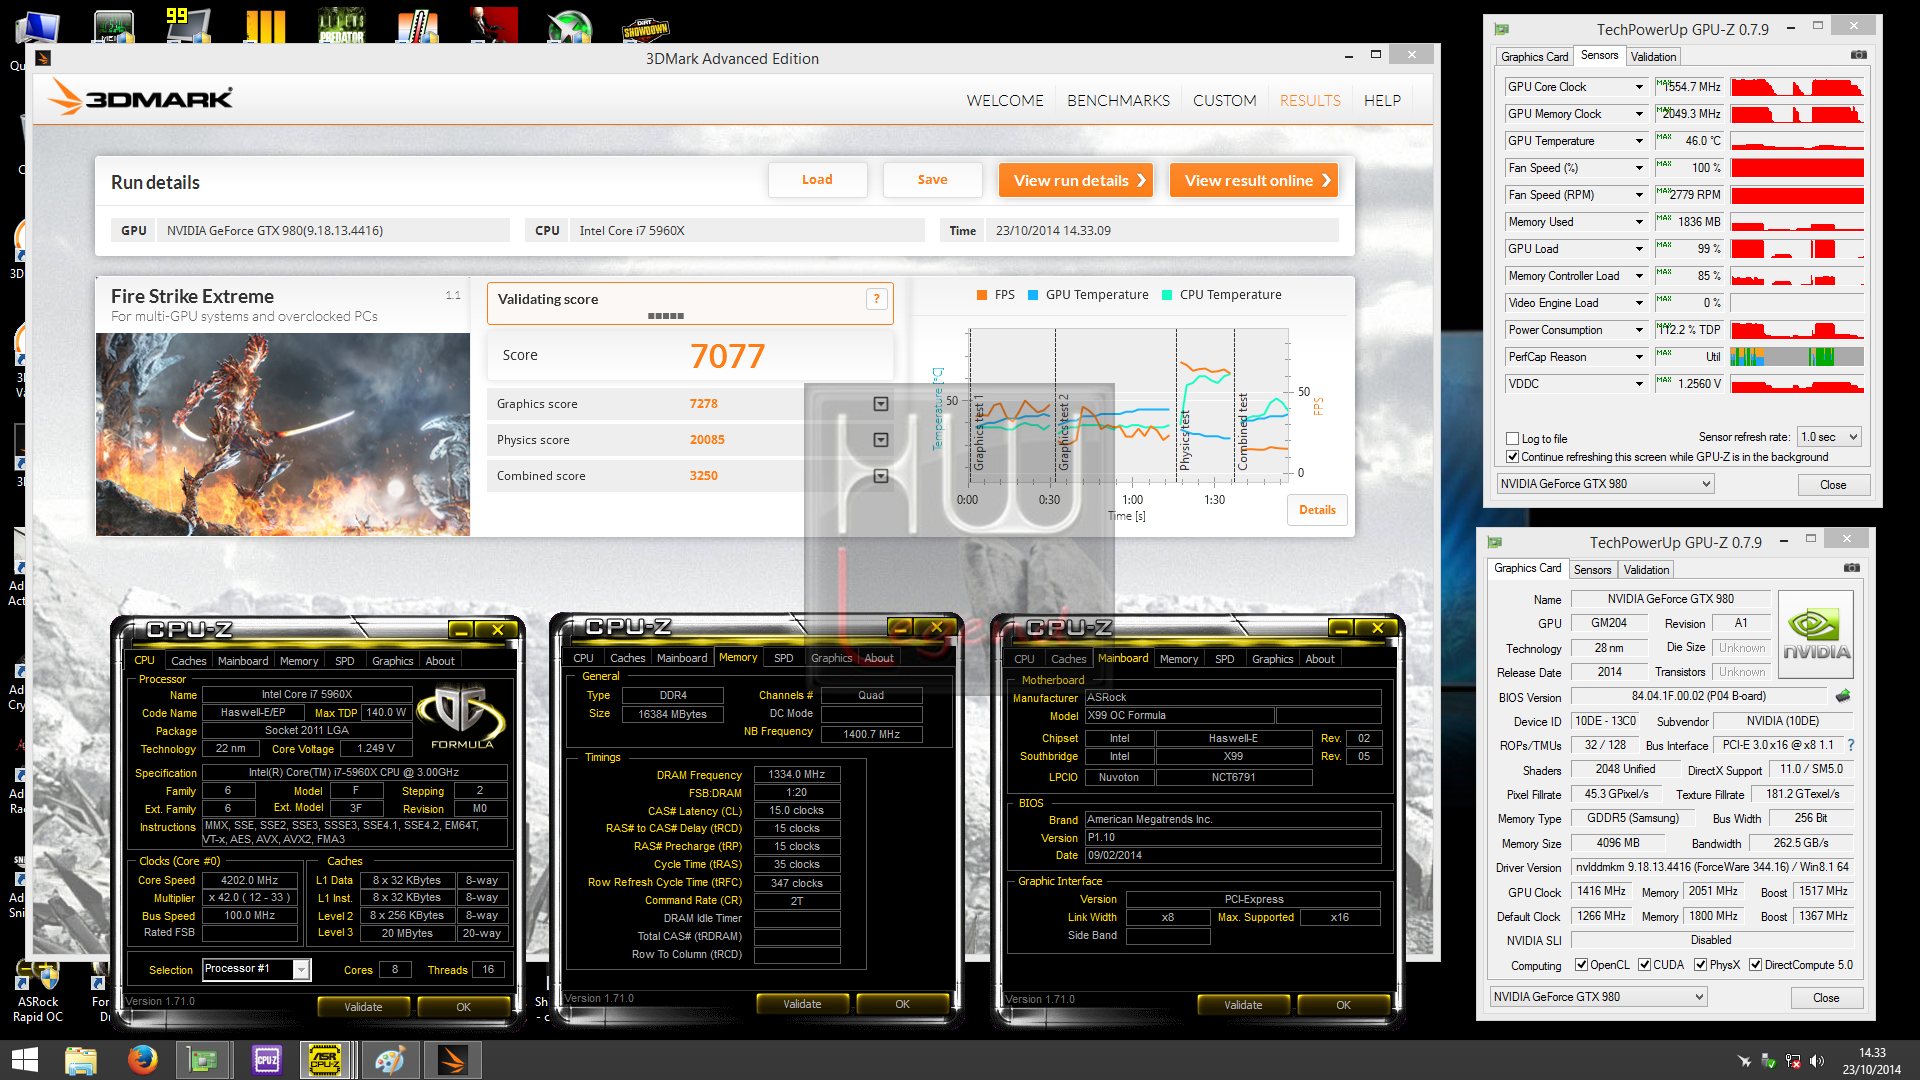Open the thermometer utility desktop icon

coord(418,25)
